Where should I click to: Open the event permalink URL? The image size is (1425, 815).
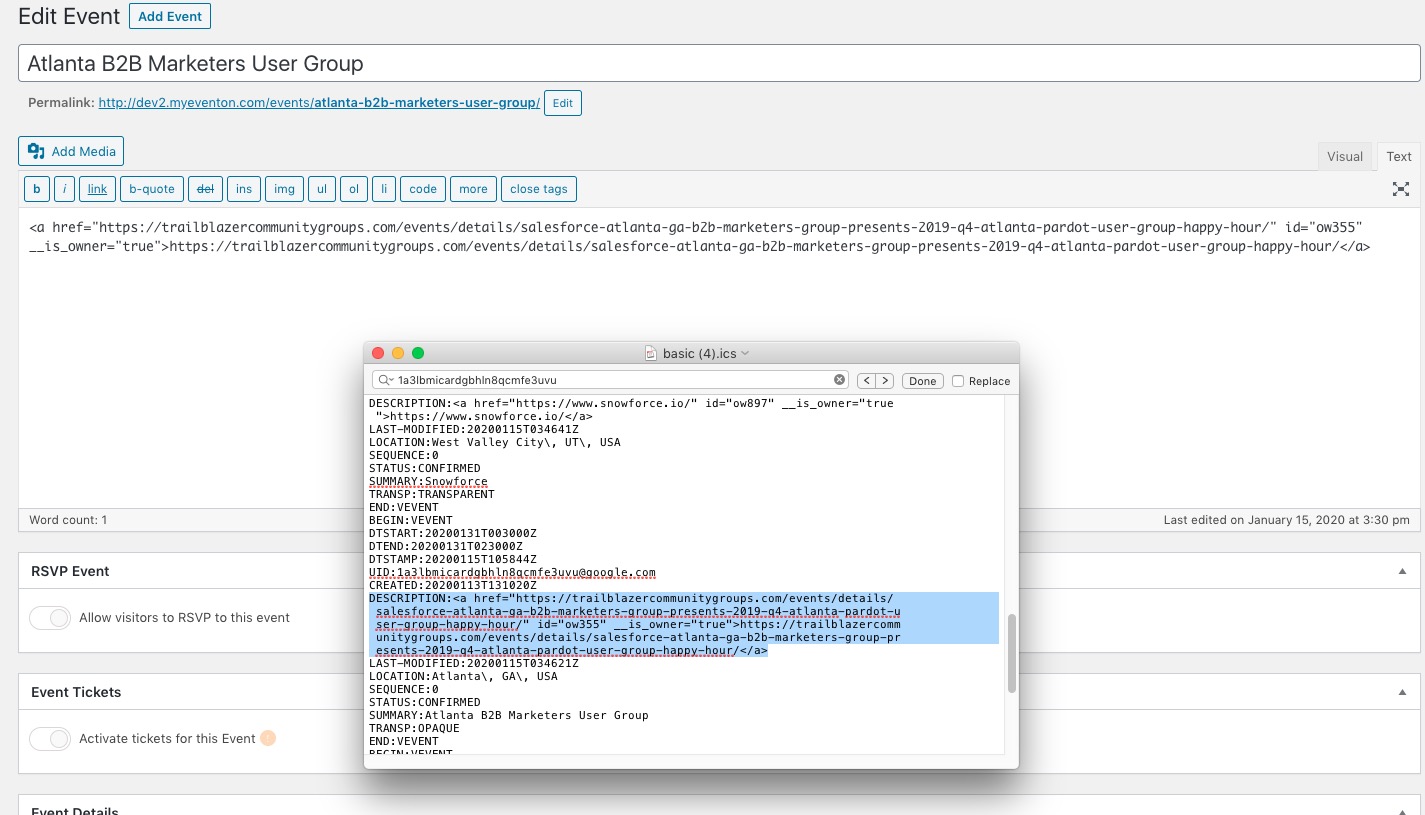point(319,103)
